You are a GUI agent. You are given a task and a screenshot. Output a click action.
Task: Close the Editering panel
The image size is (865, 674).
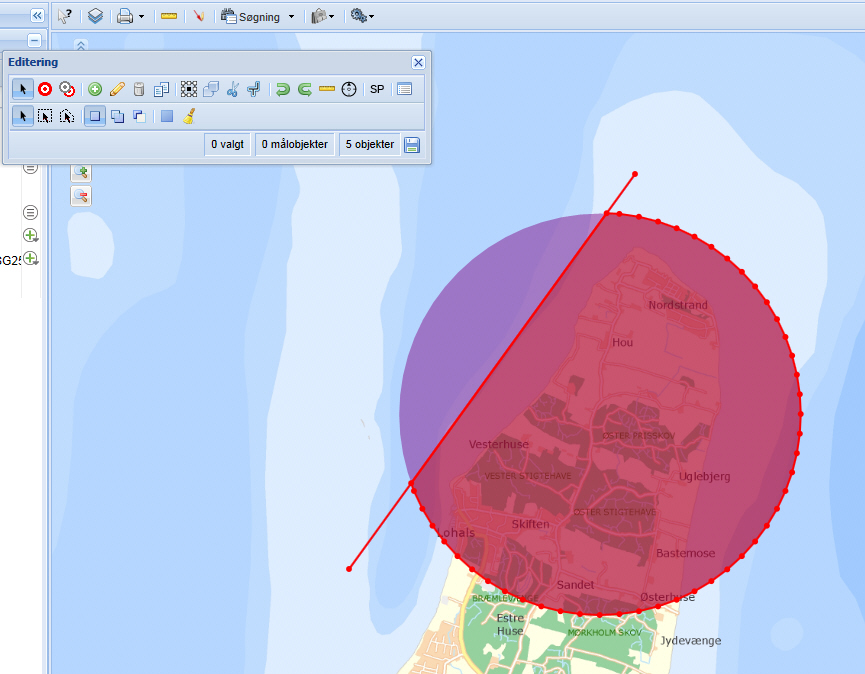pos(418,62)
